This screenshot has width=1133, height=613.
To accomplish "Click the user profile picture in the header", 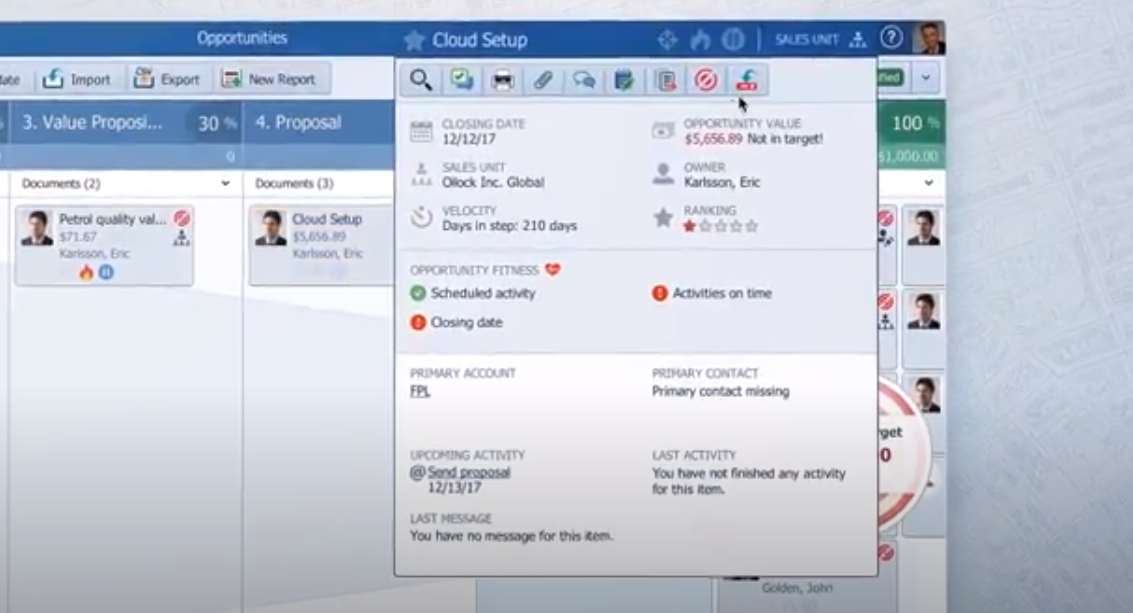I will click(928, 37).
